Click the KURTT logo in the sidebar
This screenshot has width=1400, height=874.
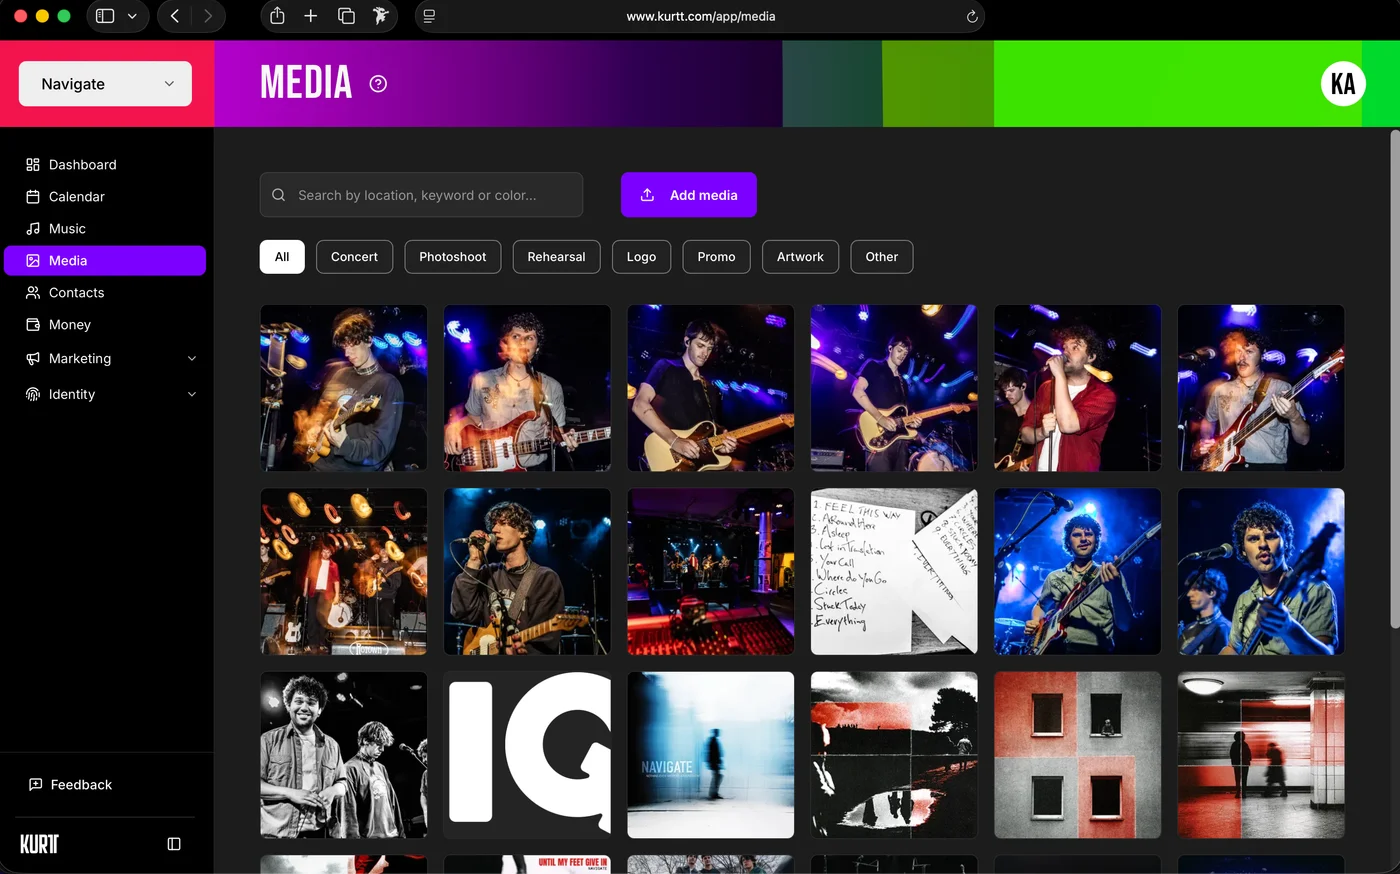coord(40,844)
